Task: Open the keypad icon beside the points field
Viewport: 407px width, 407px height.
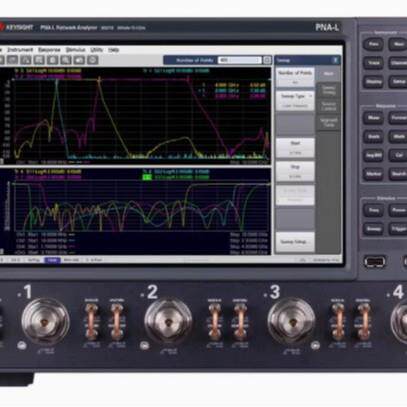Action: 267,60
